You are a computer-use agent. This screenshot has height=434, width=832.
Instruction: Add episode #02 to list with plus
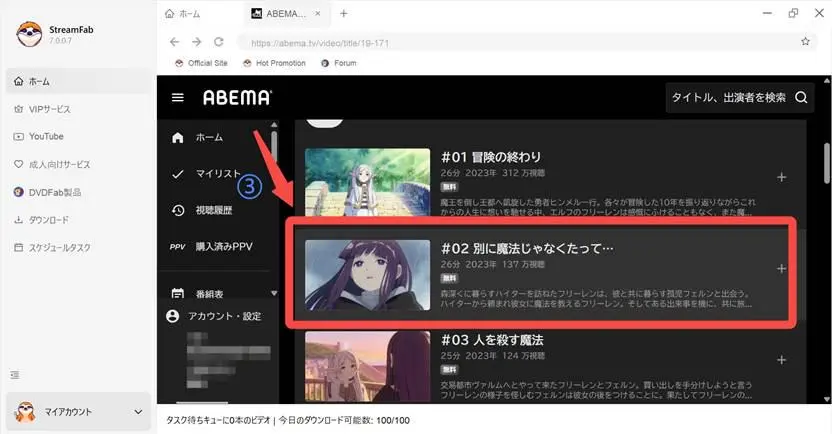point(782,269)
